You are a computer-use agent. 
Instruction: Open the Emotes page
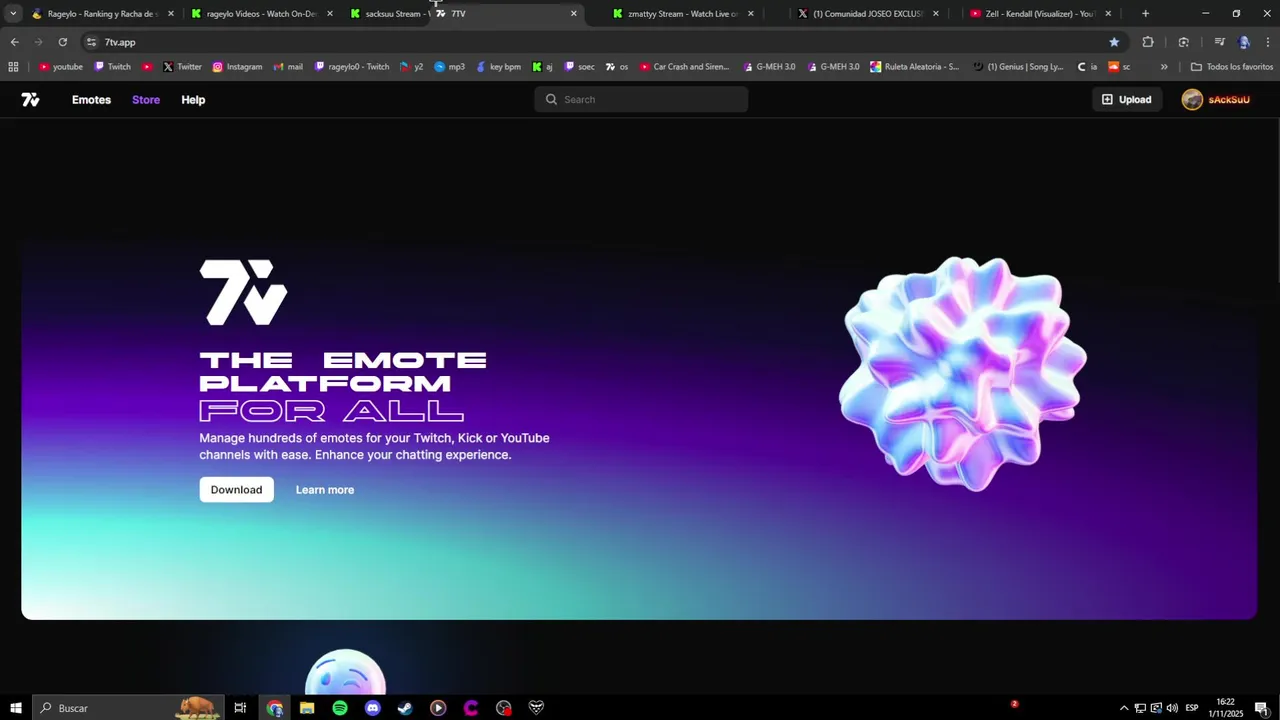tap(91, 100)
